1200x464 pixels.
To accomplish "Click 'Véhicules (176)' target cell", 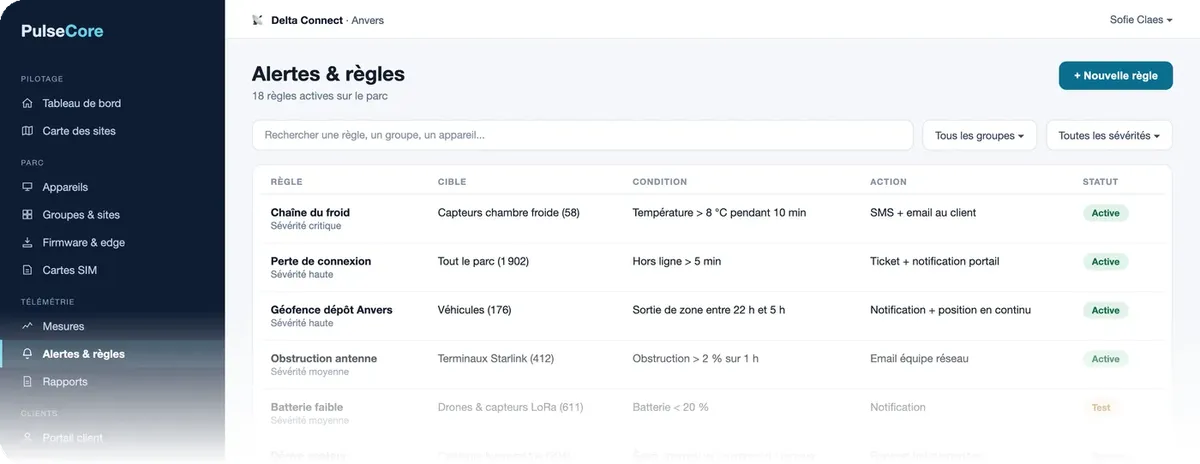I will point(475,310).
